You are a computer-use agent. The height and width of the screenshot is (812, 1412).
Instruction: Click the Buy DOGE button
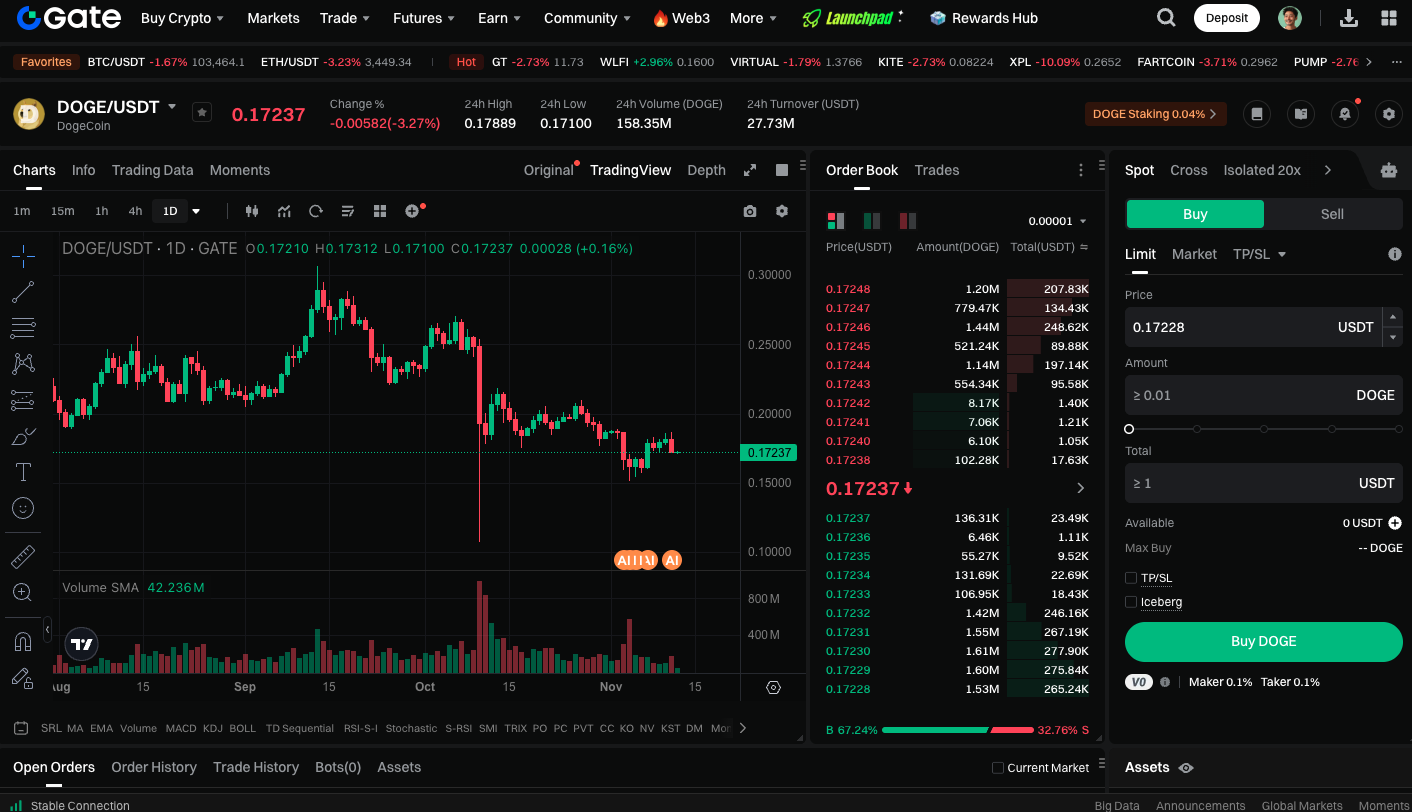point(1264,642)
